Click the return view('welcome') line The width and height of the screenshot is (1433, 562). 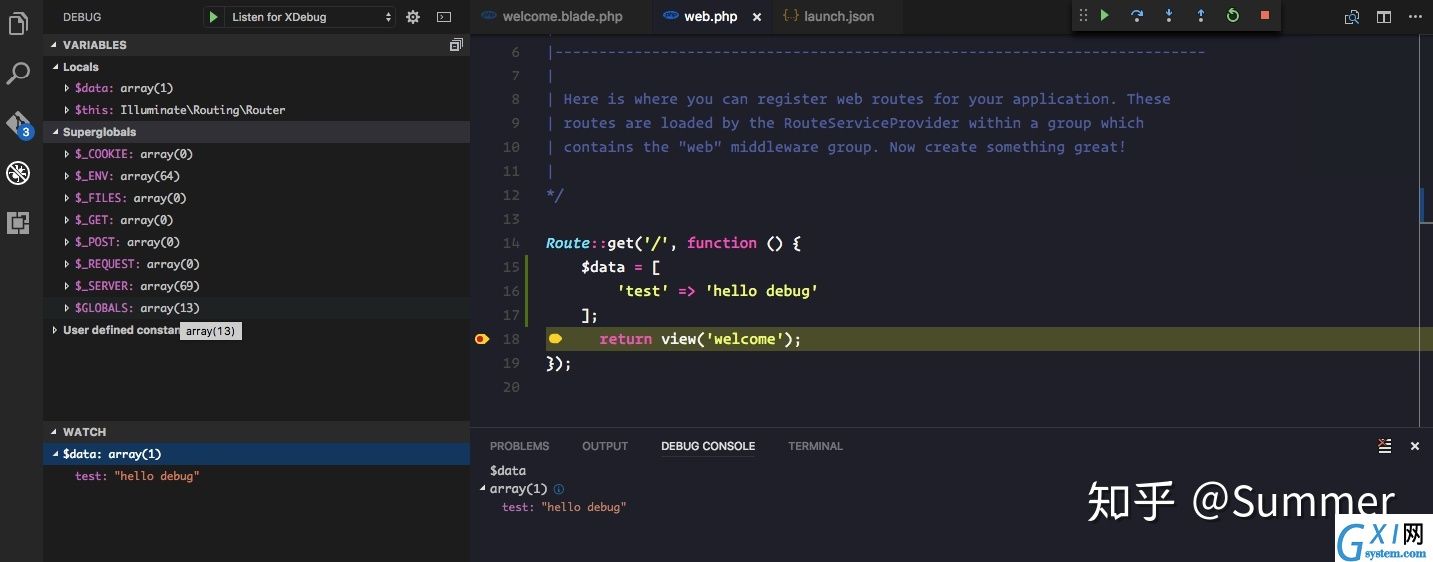tap(700, 339)
